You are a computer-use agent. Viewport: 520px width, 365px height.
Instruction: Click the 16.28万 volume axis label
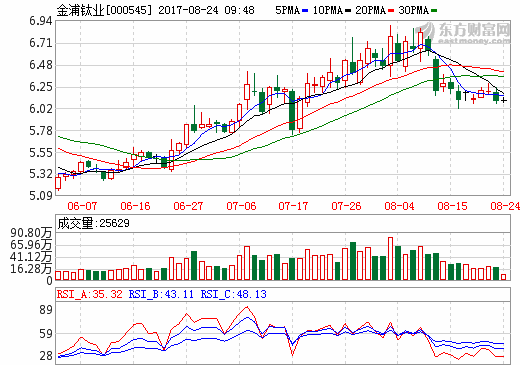[31, 269]
